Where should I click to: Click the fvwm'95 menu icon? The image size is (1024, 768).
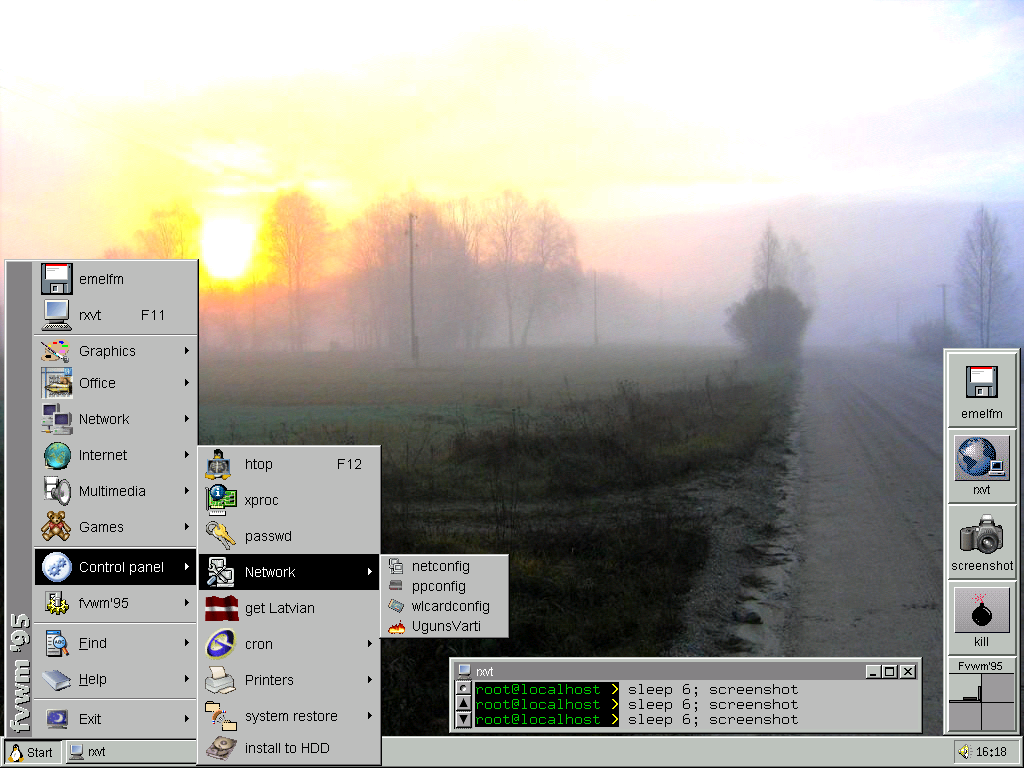(57, 603)
